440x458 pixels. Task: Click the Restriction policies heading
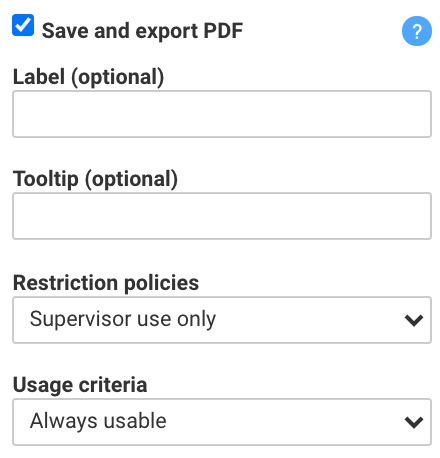click(x=106, y=283)
